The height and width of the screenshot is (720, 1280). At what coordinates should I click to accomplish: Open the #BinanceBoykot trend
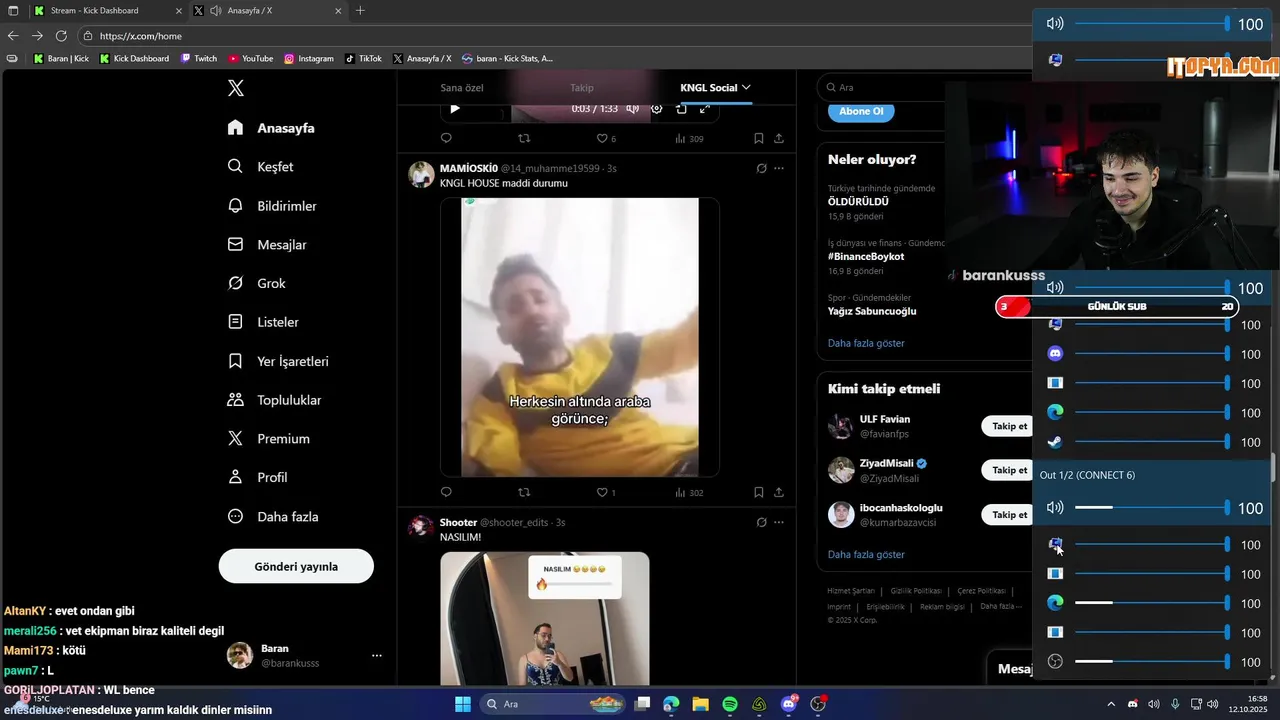pyautogui.click(x=866, y=256)
